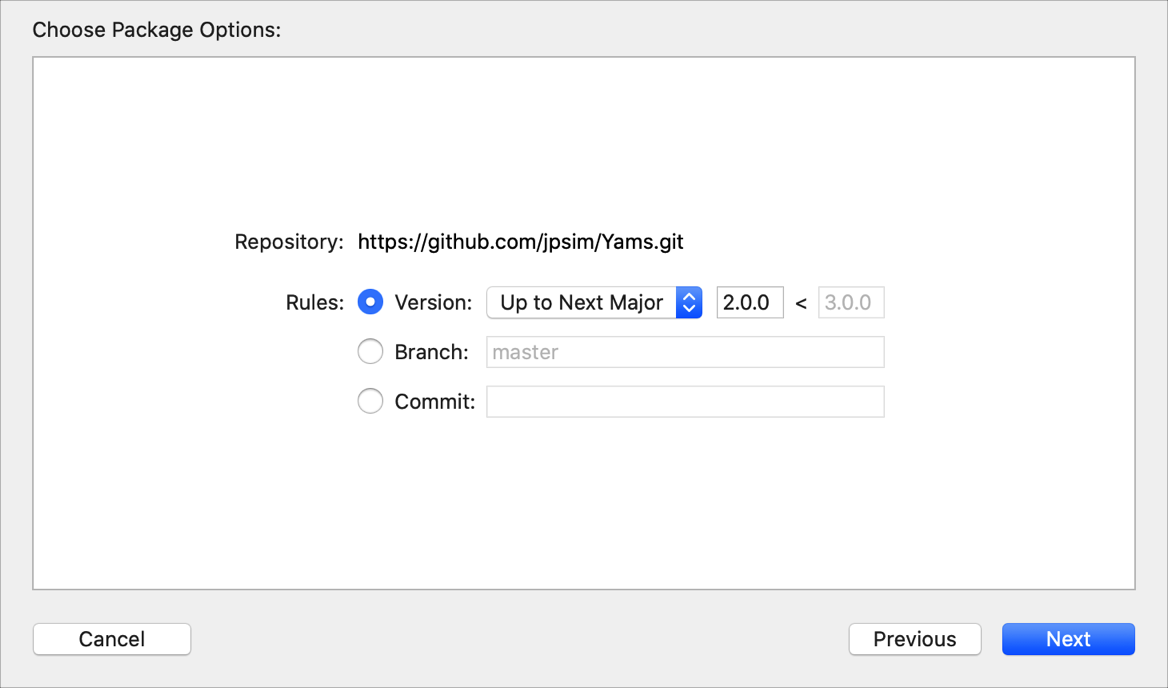
Task: Click the 2.0.0 minimum version field
Action: coord(750,302)
